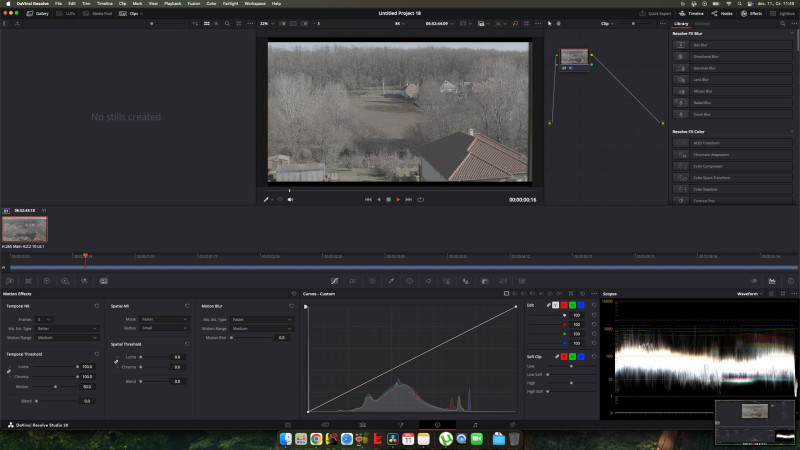Image resolution: width=800 pixels, height=450 pixels.
Task: Switch to effects Settings tab
Action: tap(703, 23)
